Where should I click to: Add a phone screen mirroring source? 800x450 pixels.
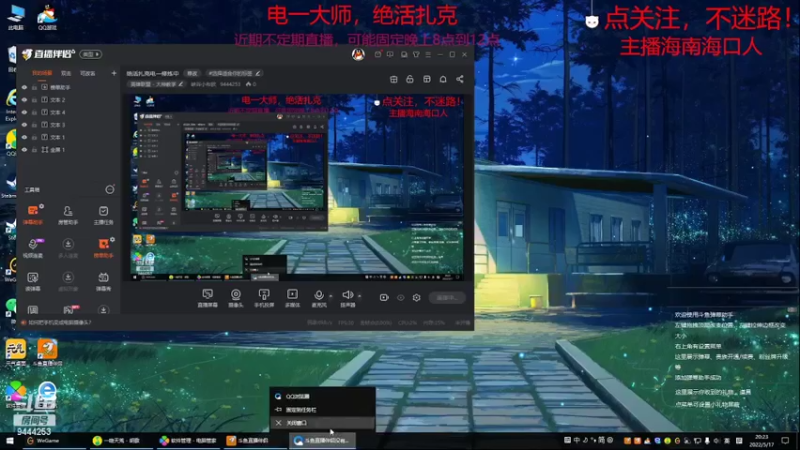(264, 298)
